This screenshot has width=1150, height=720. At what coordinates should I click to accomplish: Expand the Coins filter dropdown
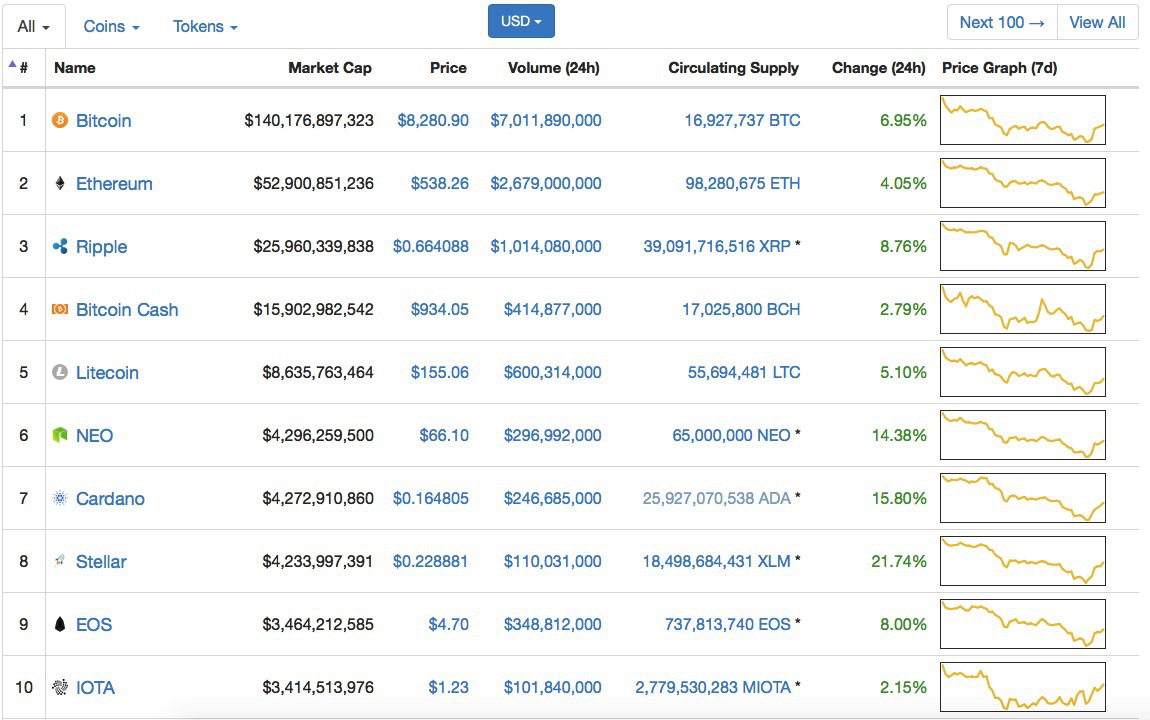(111, 27)
